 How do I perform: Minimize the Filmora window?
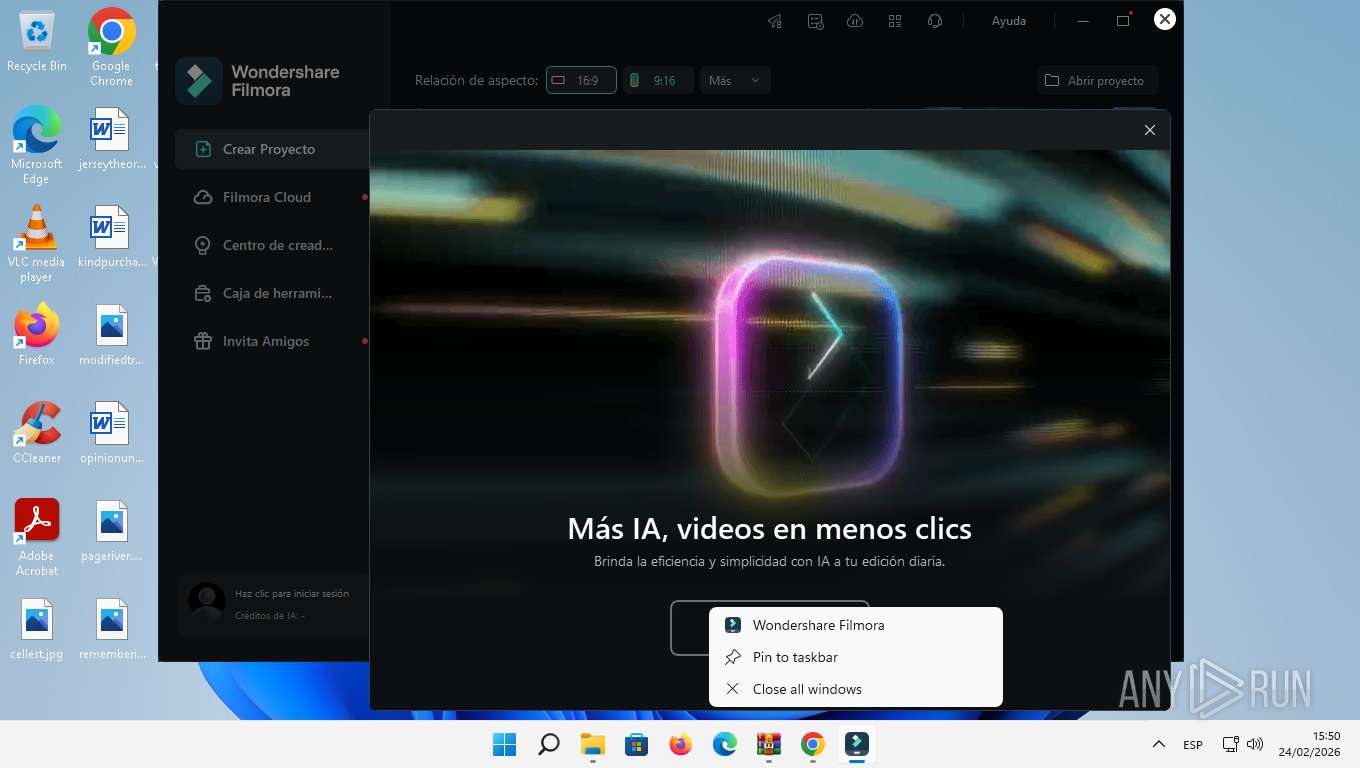pyautogui.click(x=1083, y=21)
